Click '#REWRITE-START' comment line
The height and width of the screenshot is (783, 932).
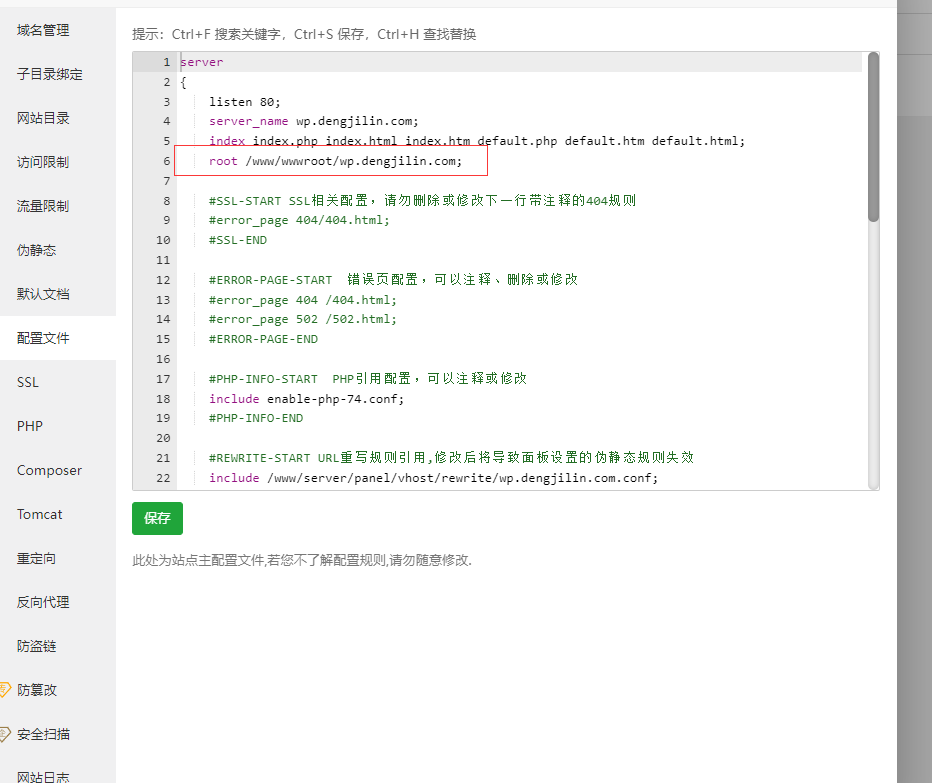click(451, 458)
